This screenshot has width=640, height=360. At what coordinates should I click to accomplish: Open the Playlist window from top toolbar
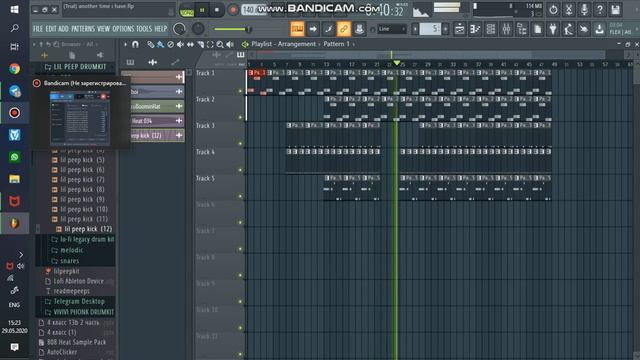pos(460,29)
